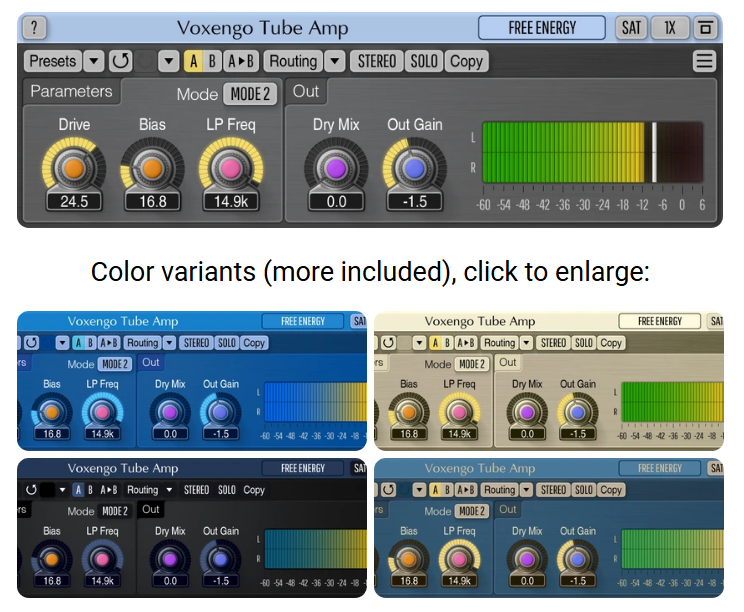Image resolution: width=744 pixels, height=612 pixels.
Task: Click the window size icon in title bar
Action: (x=706, y=28)
